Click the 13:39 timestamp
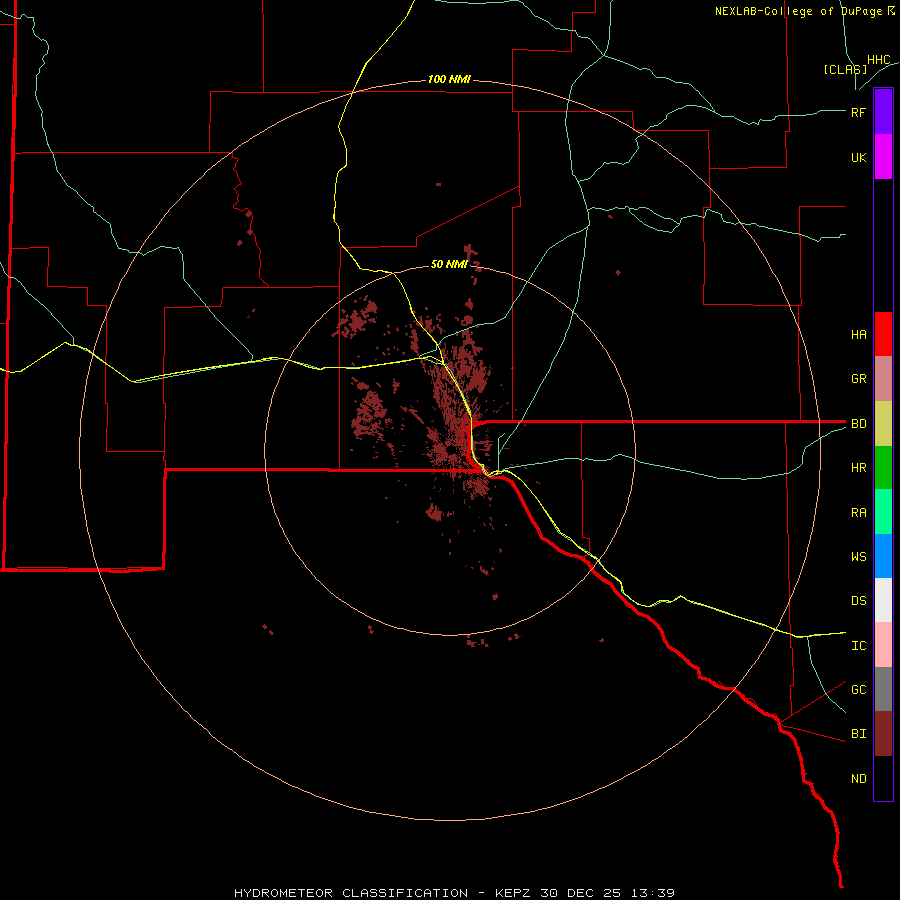The height and width of the screenshot is (900, 900). pyautogui.click(x=653, y=893)
